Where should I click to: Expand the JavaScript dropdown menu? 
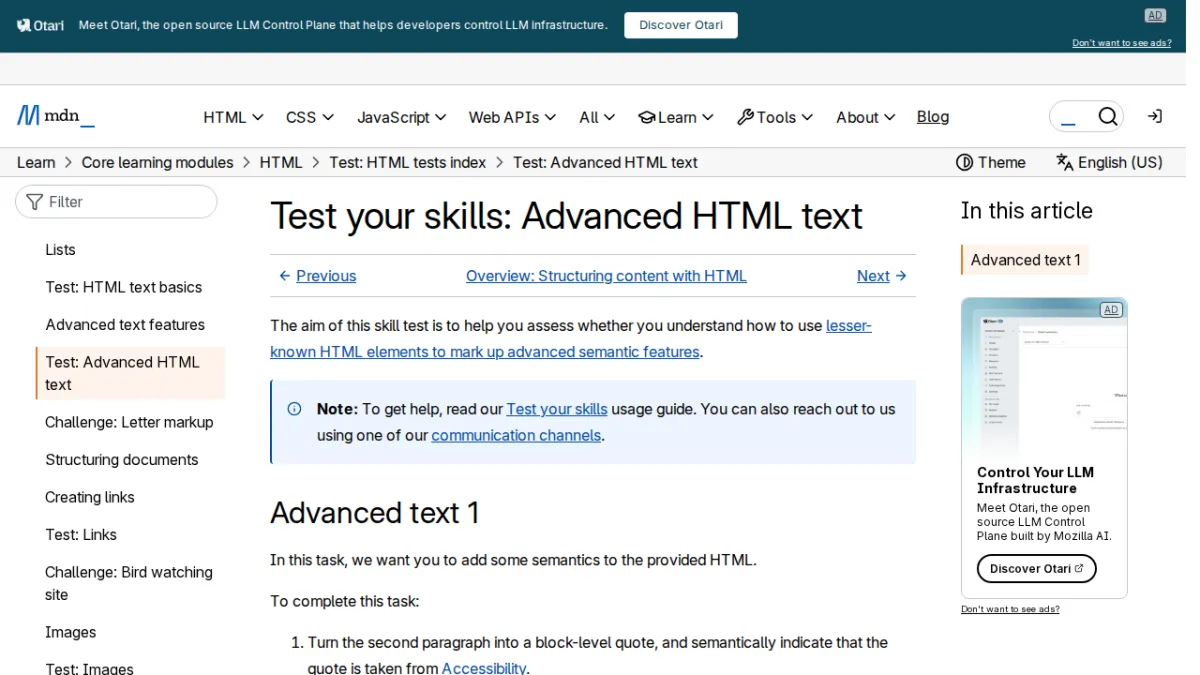(x=402, y=117)
